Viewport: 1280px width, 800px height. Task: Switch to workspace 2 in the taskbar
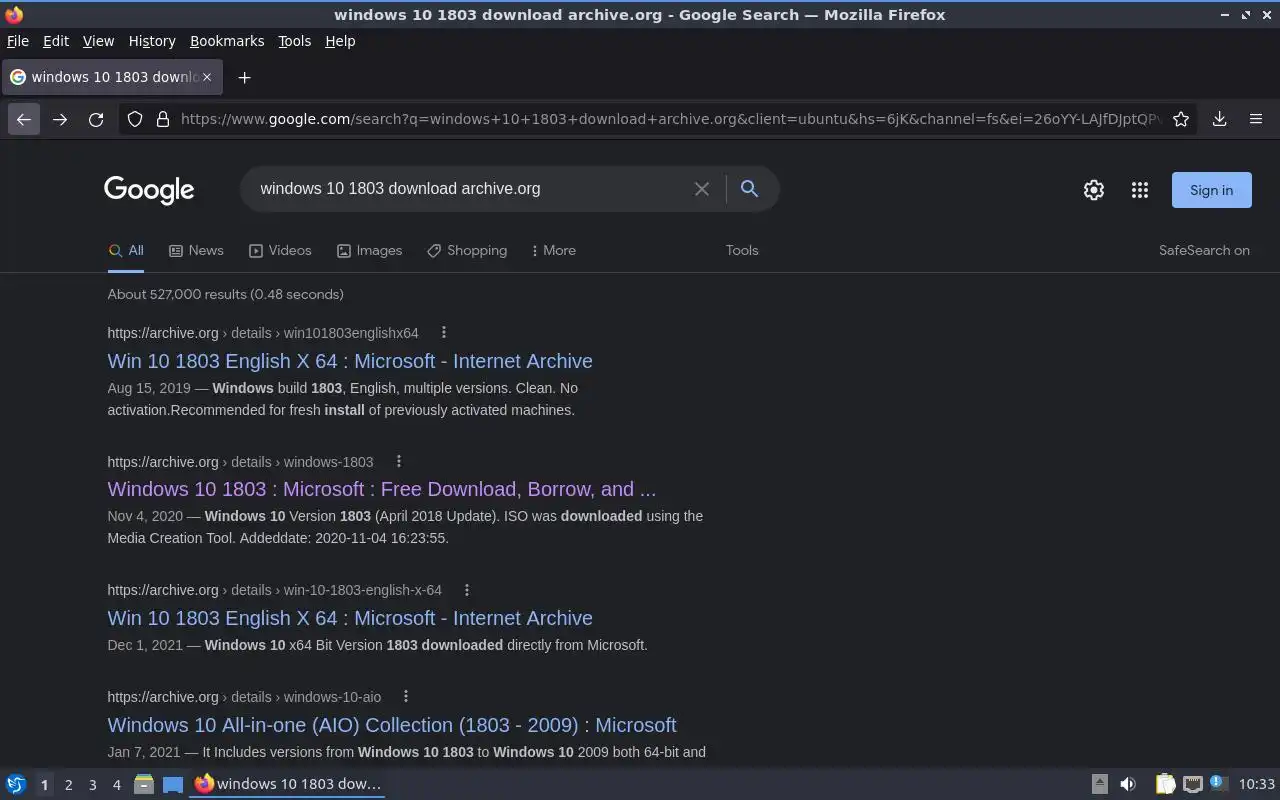(68, 784)
